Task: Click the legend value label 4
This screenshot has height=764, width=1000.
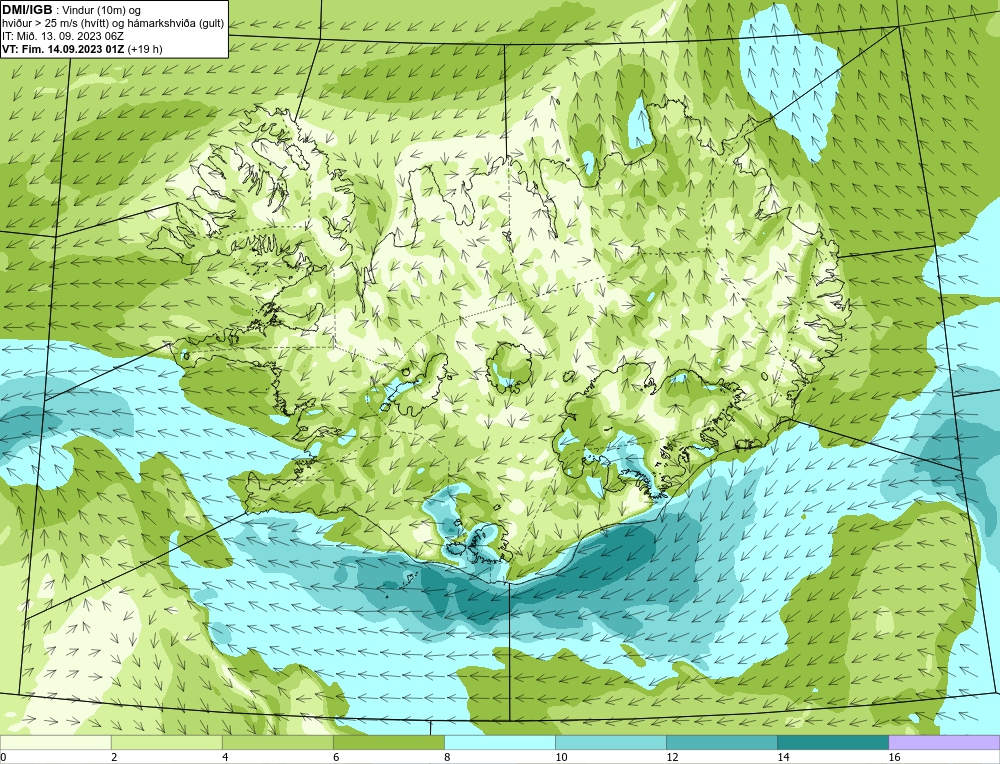Action: pos(225,757)
